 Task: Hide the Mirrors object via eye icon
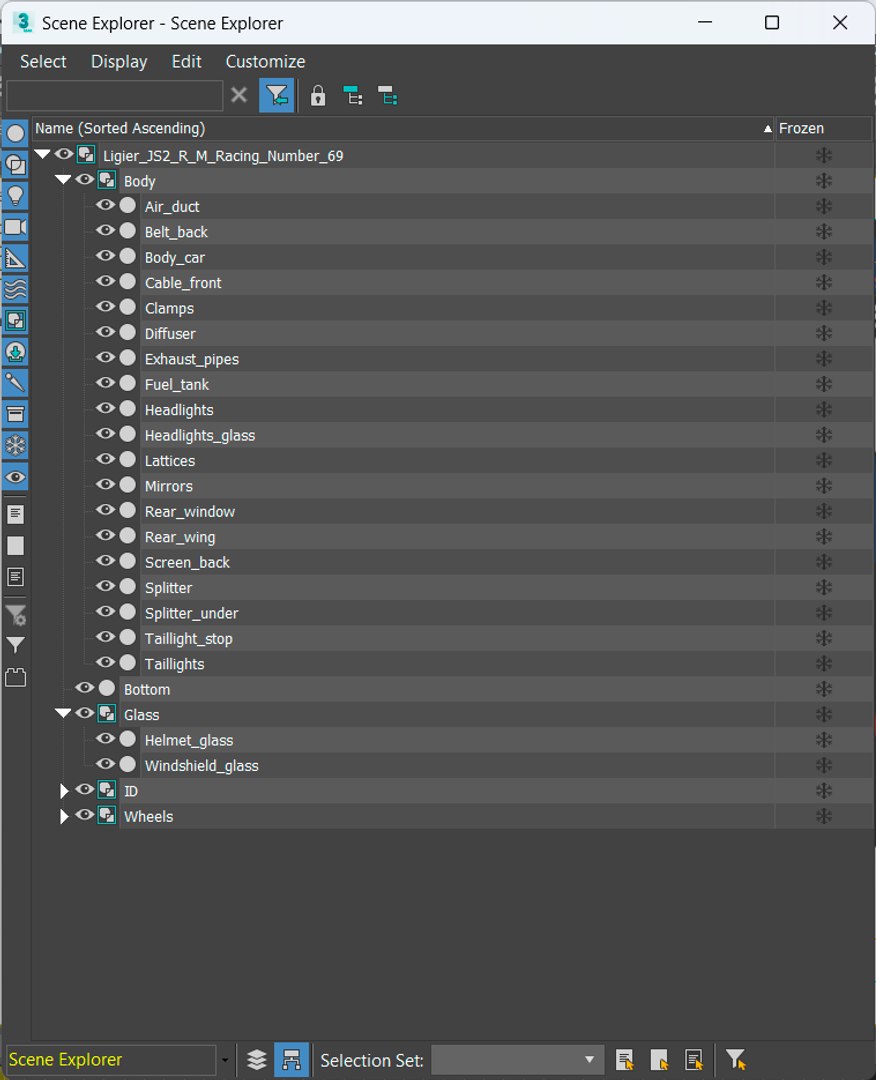pos(105,485)
